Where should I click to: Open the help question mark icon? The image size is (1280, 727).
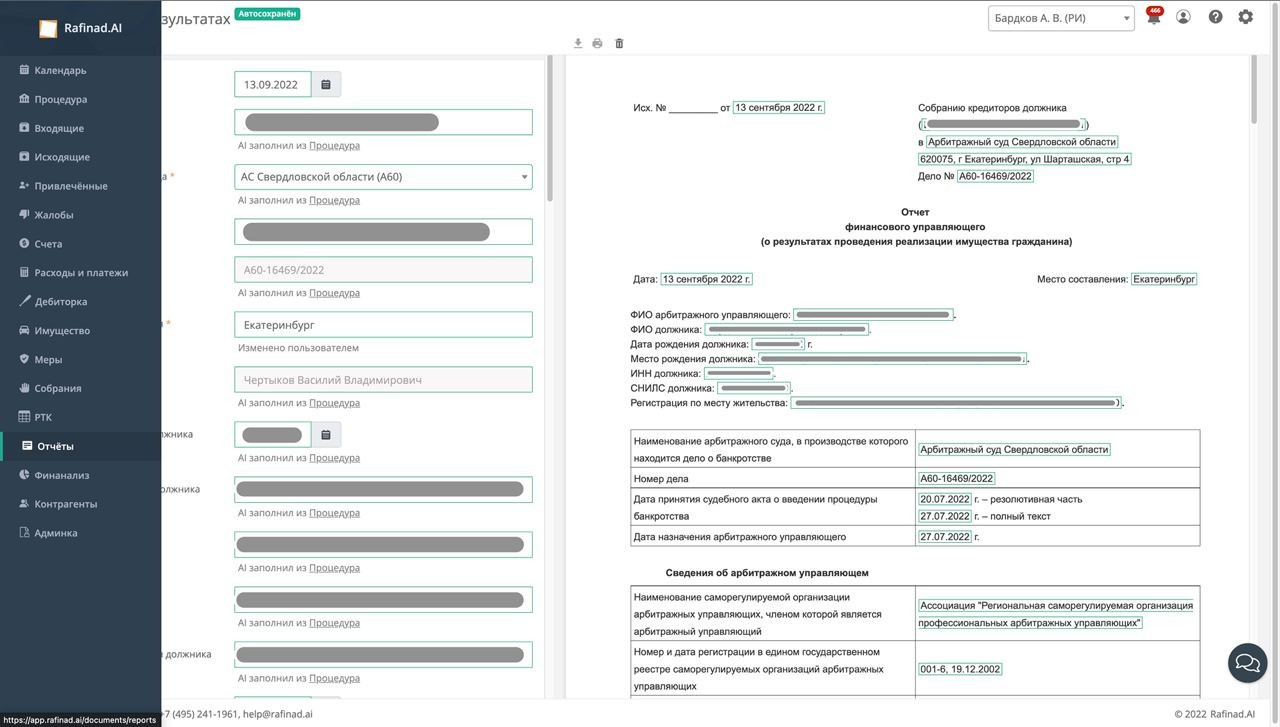[1215, 17]
